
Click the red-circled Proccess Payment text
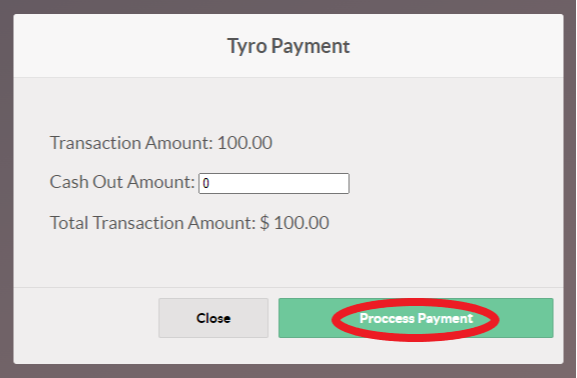416,318
